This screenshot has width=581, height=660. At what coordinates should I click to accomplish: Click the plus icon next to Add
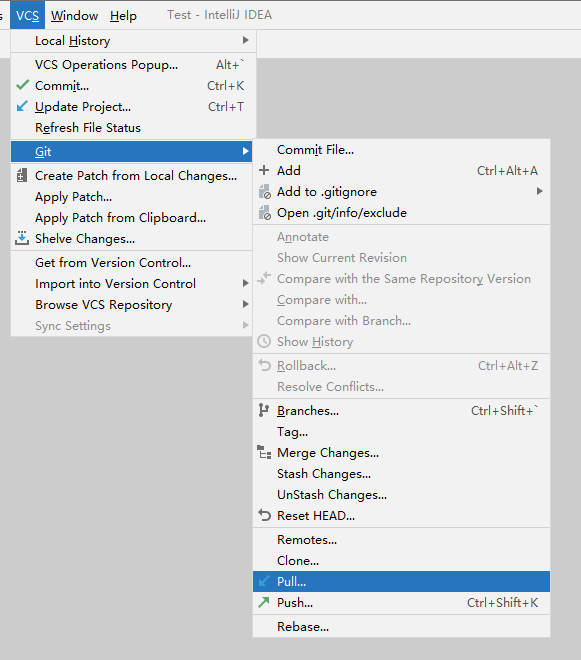click(x=264, y=170)
